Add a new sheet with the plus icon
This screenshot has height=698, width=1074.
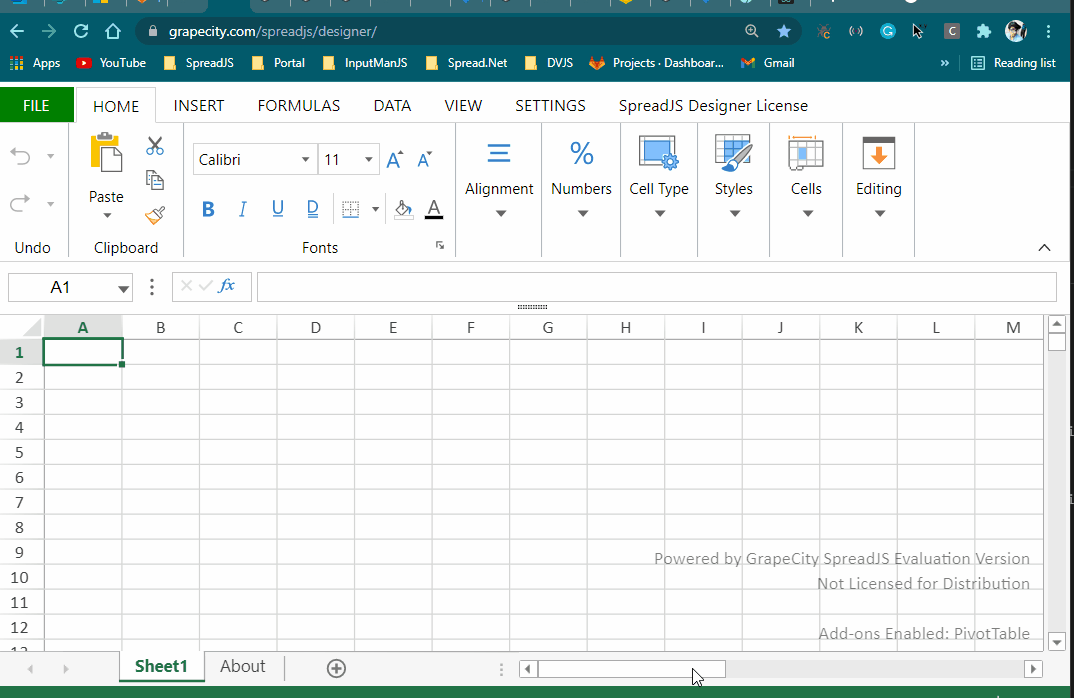tap(337, 668)
